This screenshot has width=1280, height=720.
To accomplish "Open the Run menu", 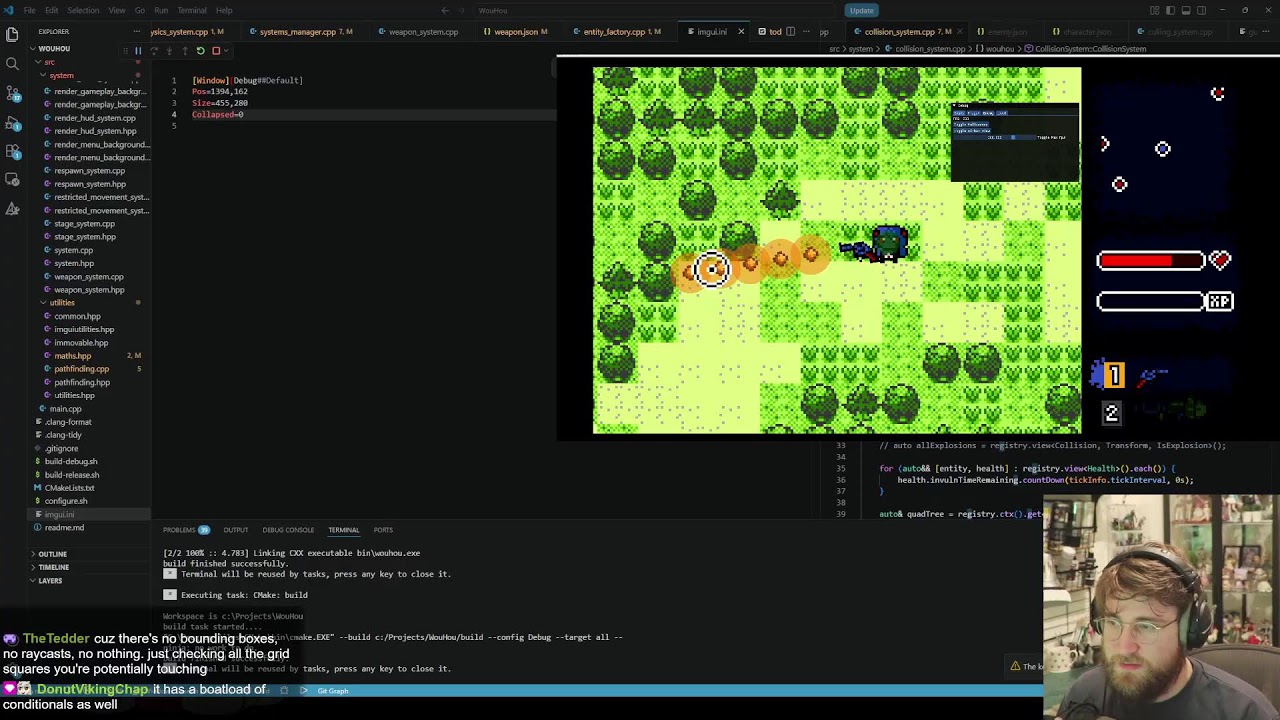I will 161,10.
